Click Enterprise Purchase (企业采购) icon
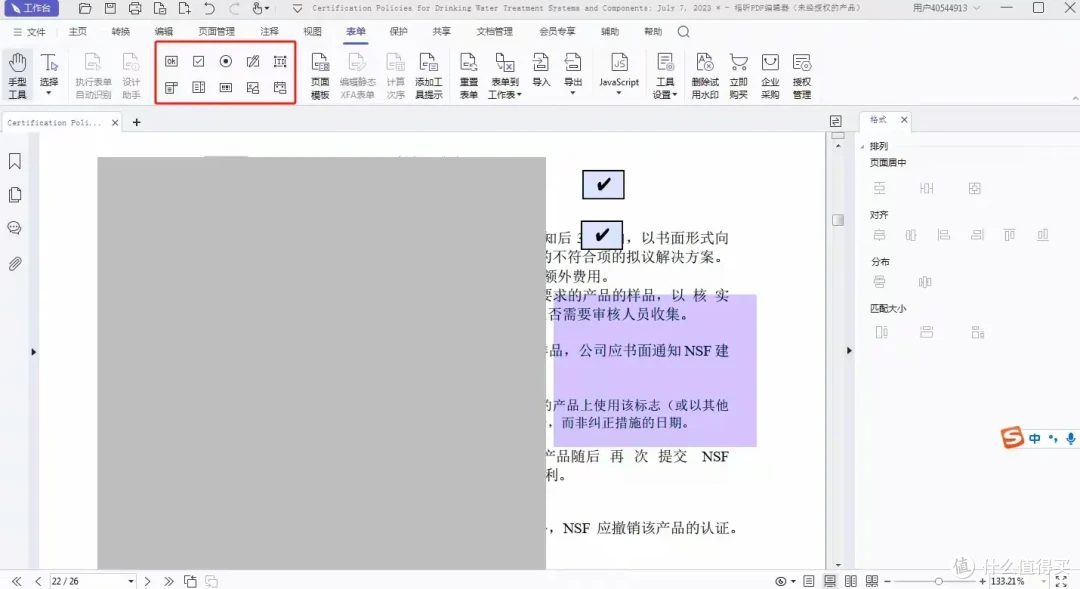 tap(770, 76)
